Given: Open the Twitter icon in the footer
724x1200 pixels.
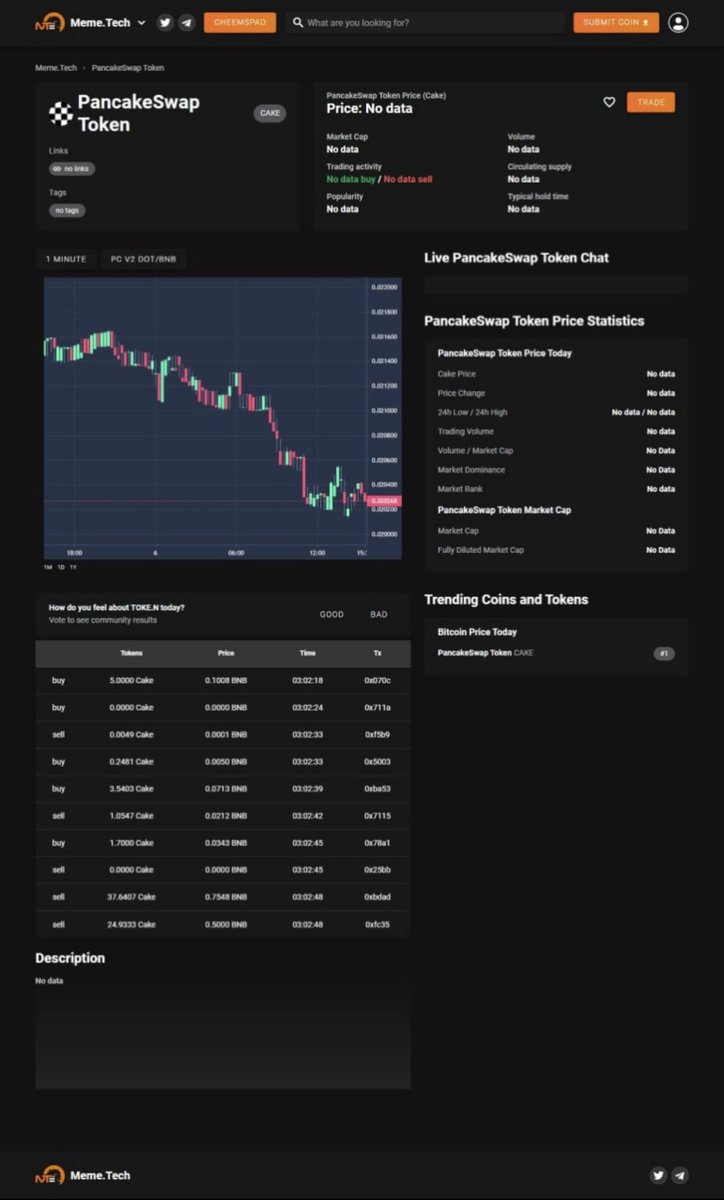Looking at the screenshot, I should tap(658, 1176).
